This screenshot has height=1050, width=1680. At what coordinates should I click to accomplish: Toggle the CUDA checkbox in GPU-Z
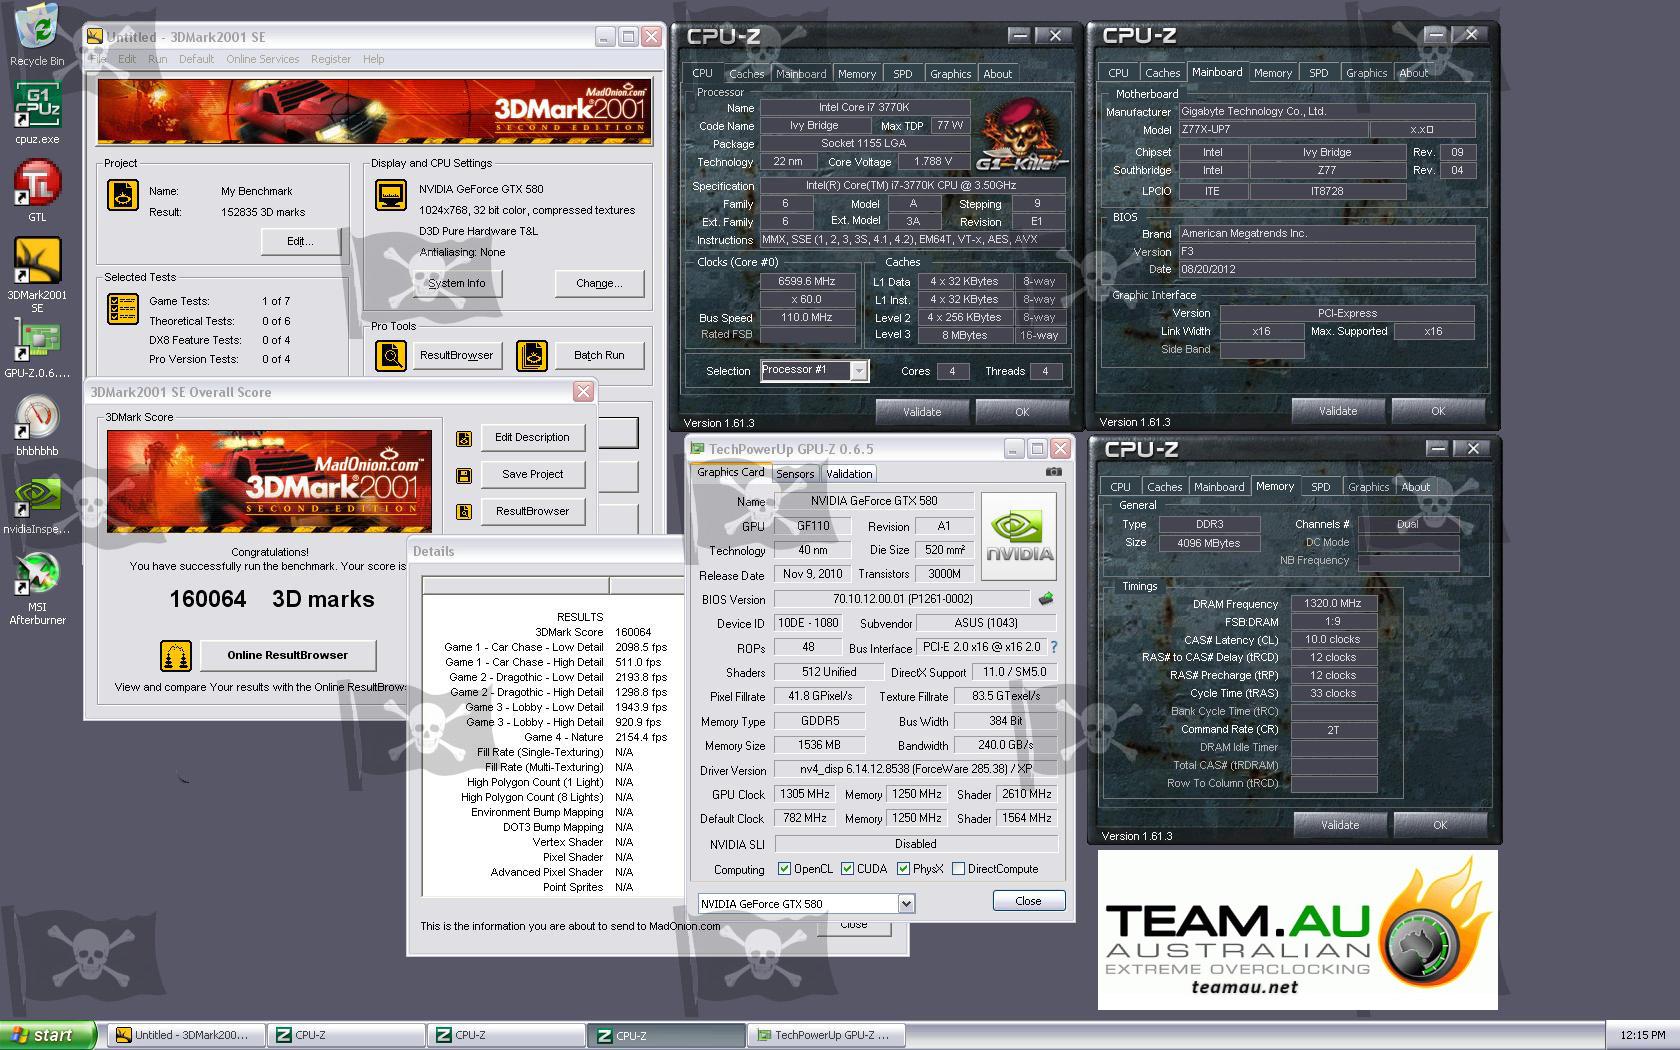(x=848, y=869)
